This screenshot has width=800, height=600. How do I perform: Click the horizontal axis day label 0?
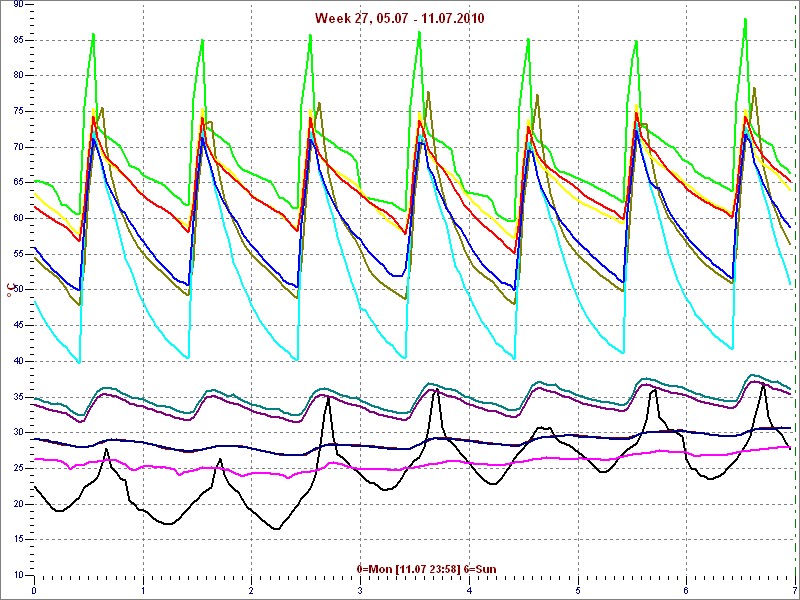(34, 591)
